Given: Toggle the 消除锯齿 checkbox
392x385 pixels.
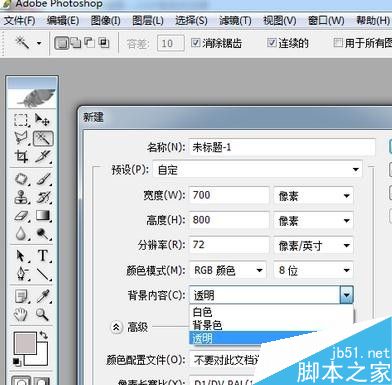Looking at the screenshot, I should pyautogui.click(x=195, y=43).
